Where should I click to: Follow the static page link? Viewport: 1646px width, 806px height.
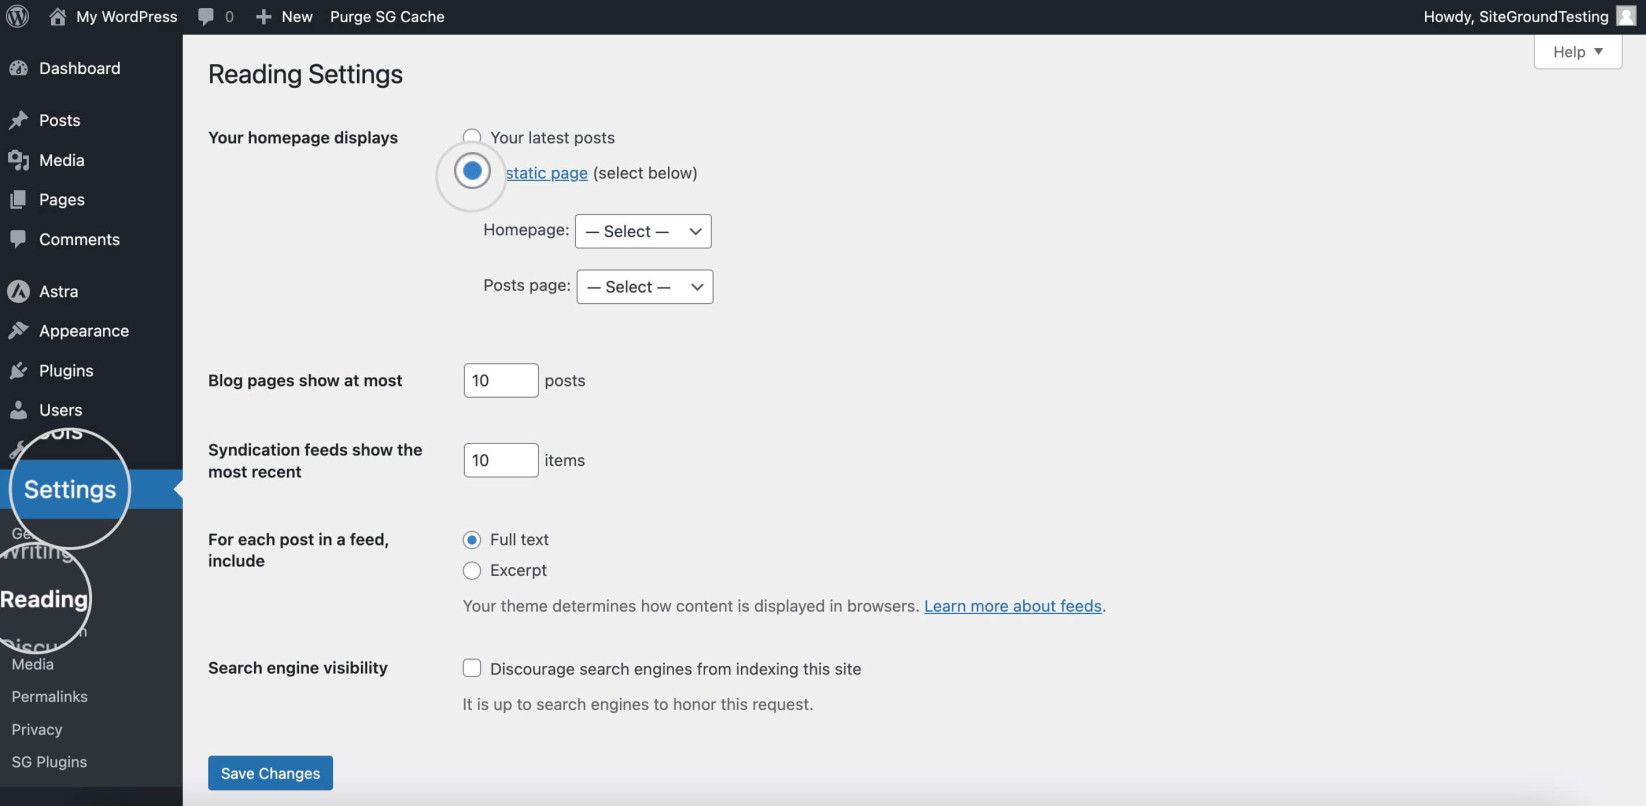[x=547, y=173]
